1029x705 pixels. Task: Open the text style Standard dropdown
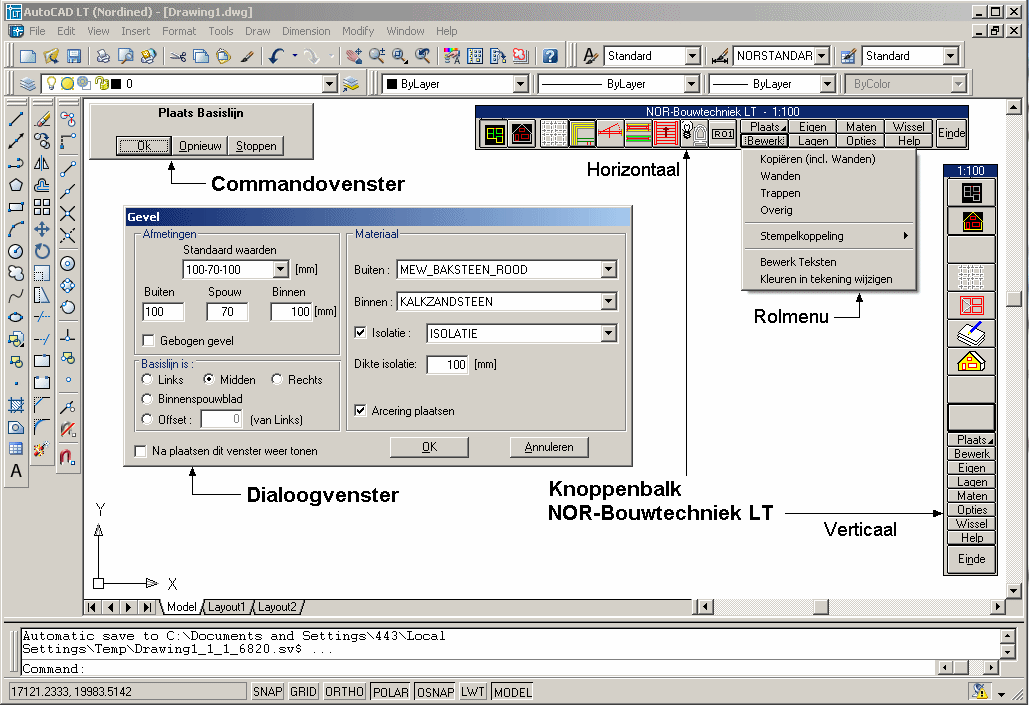[x=692, y=56]
